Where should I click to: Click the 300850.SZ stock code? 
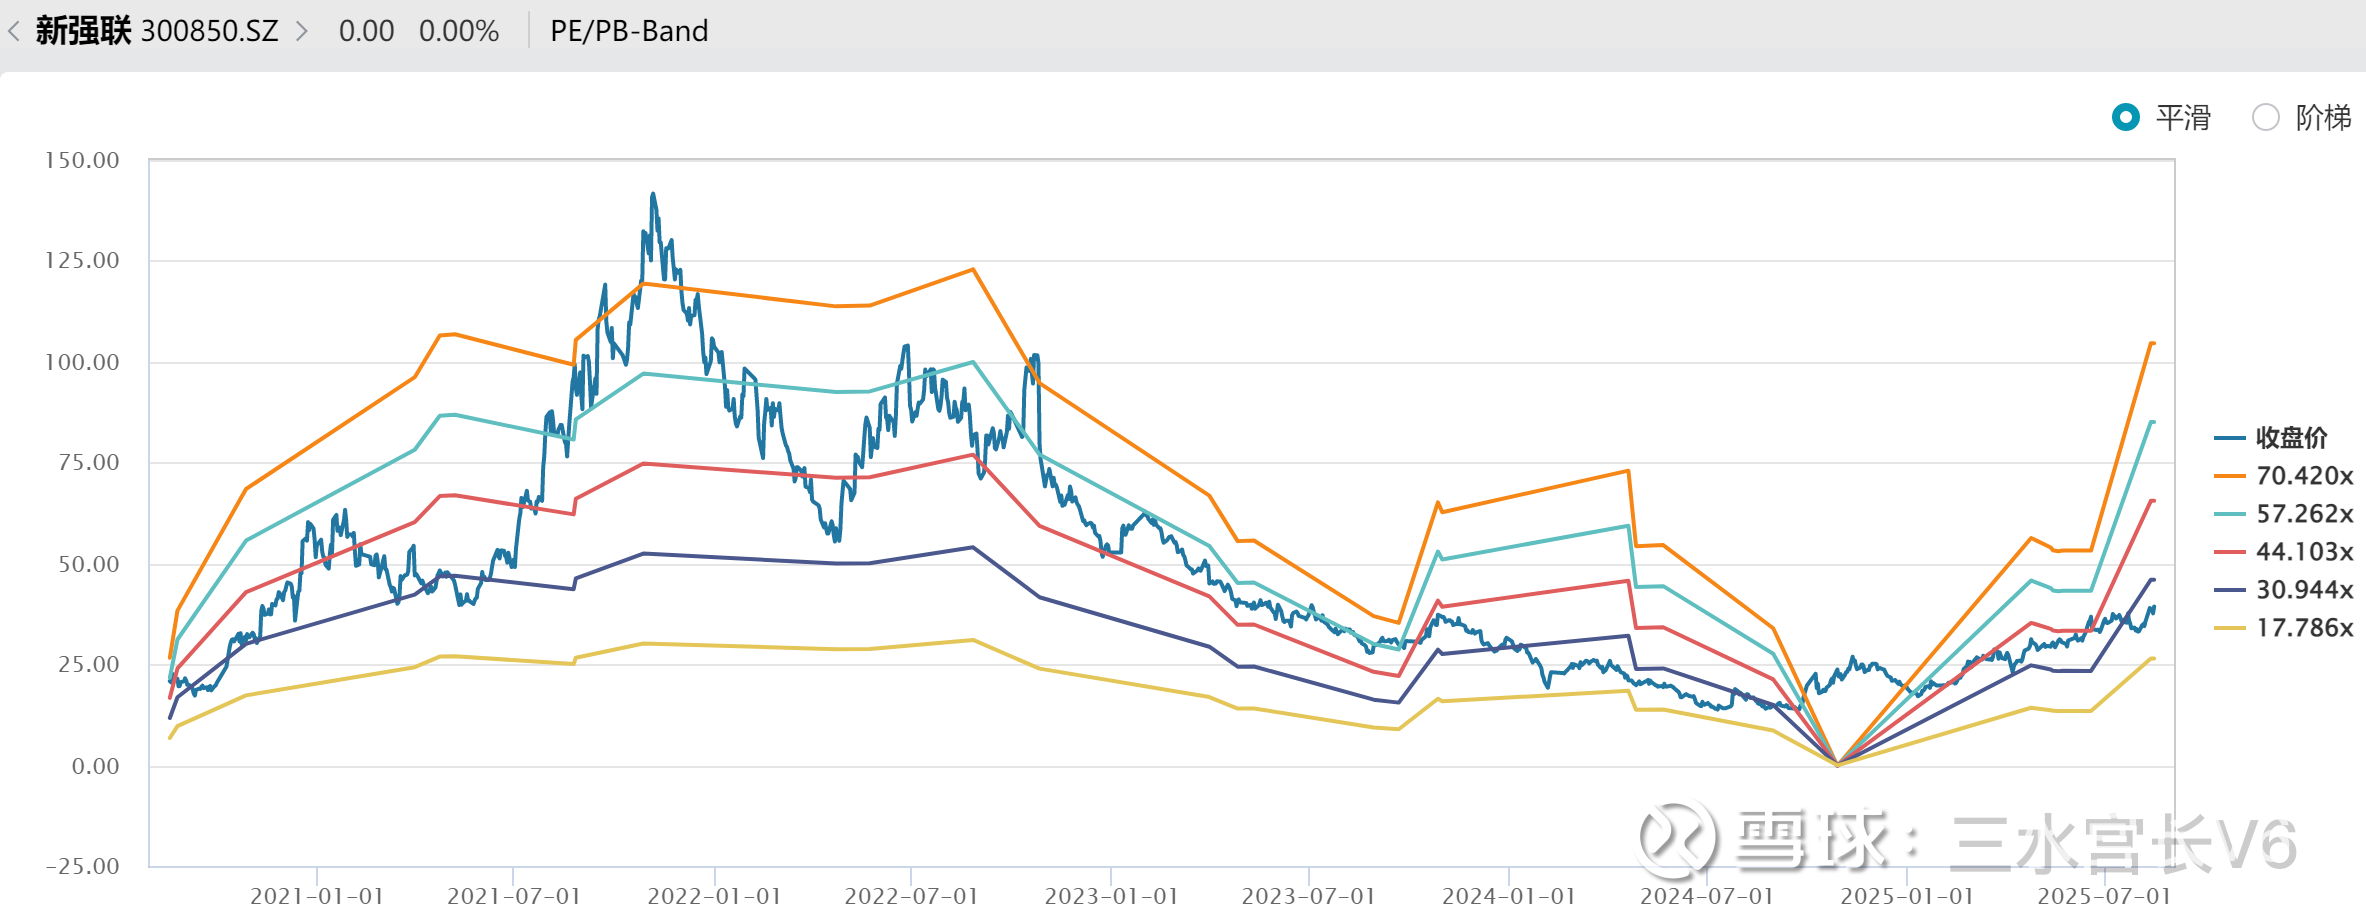[x=209, y=32]
